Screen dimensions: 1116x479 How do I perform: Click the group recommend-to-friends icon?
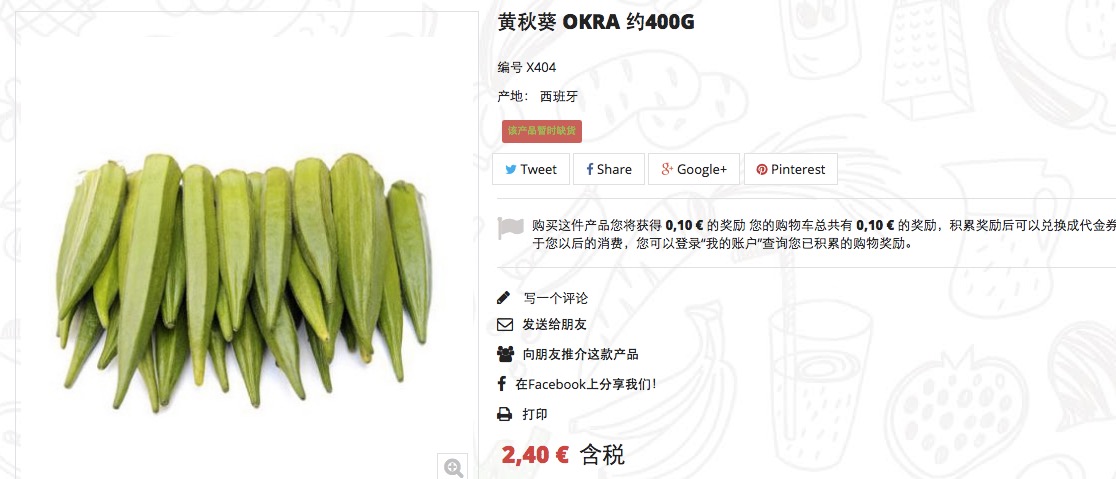[505, 354]
